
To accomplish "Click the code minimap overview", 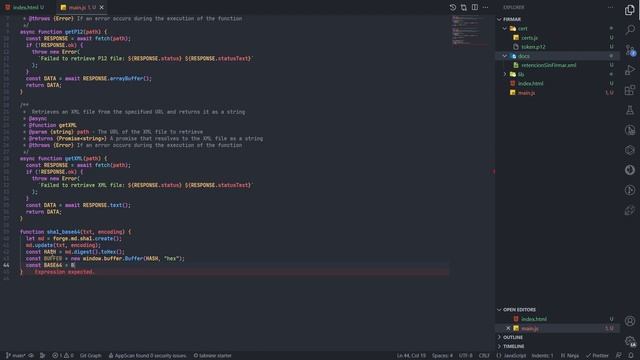I will pos(470,31).
